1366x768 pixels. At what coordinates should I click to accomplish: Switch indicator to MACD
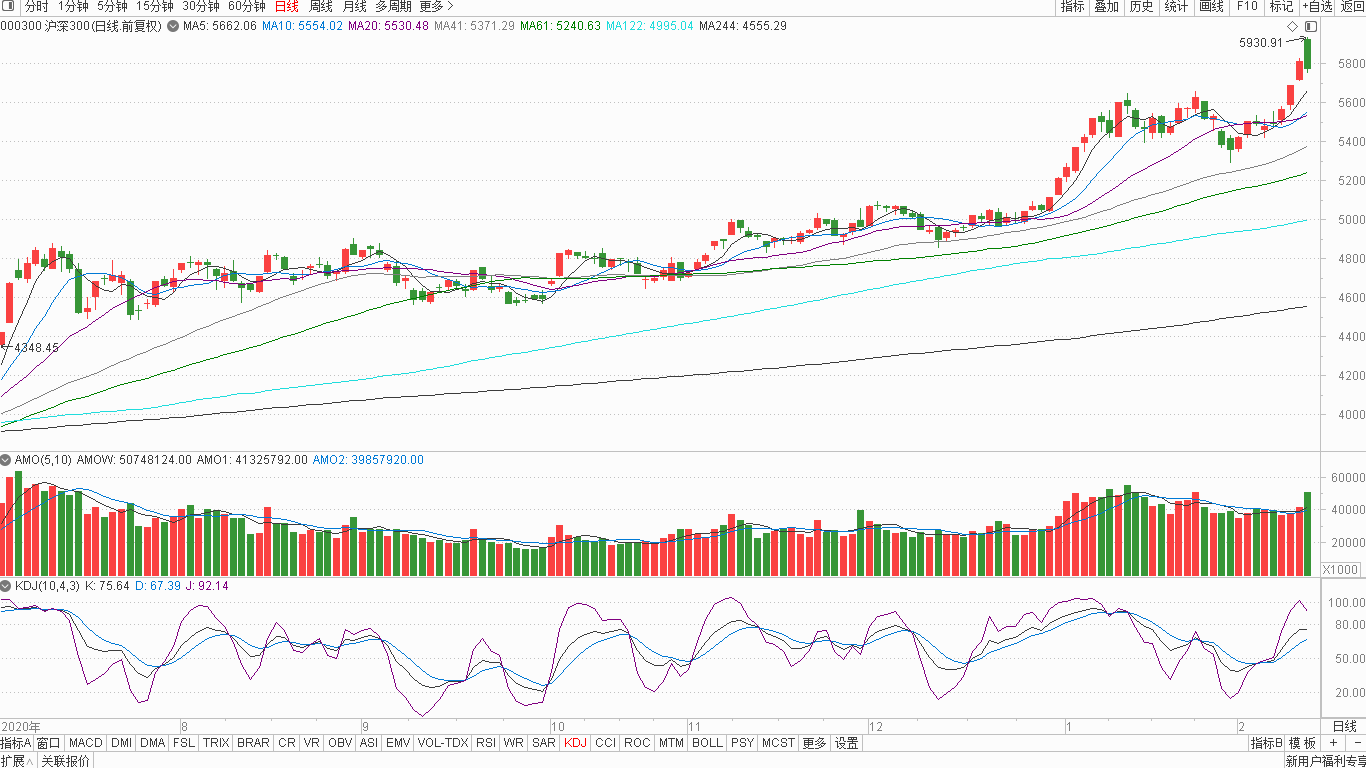pos(85,743)
